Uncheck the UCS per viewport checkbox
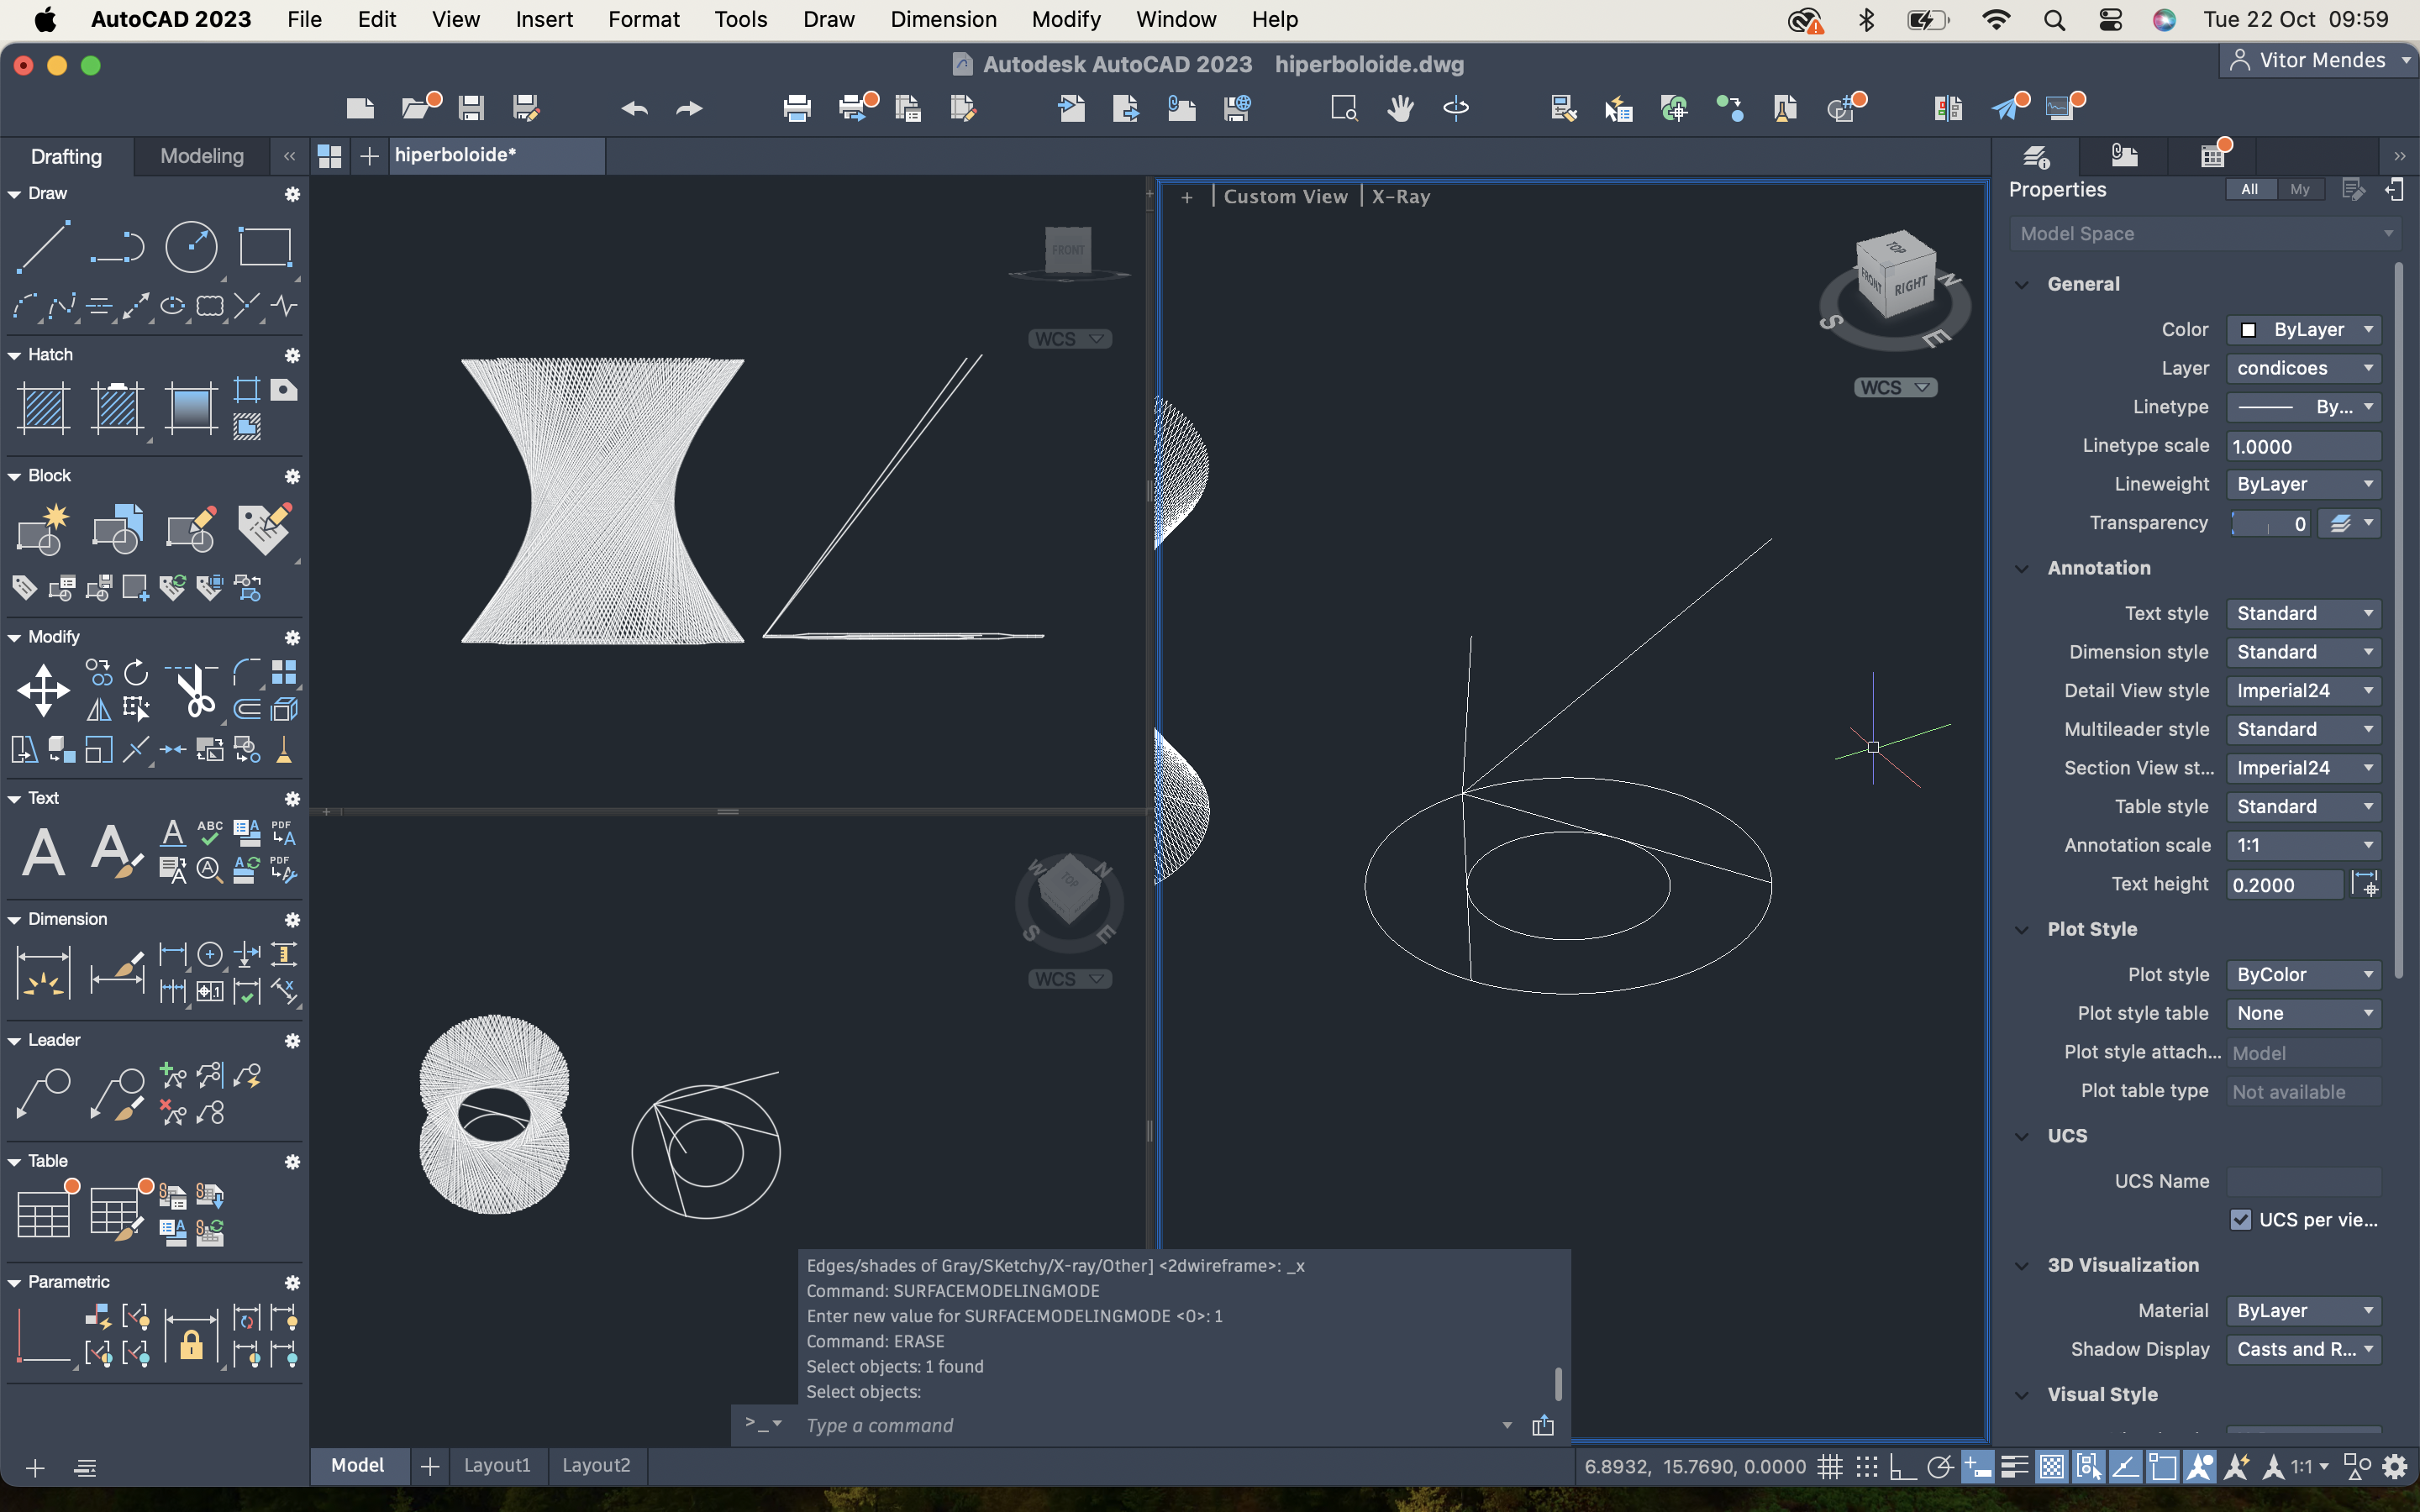The width and height of the screenshot is (2420, 1512). click(2240, 1219)
